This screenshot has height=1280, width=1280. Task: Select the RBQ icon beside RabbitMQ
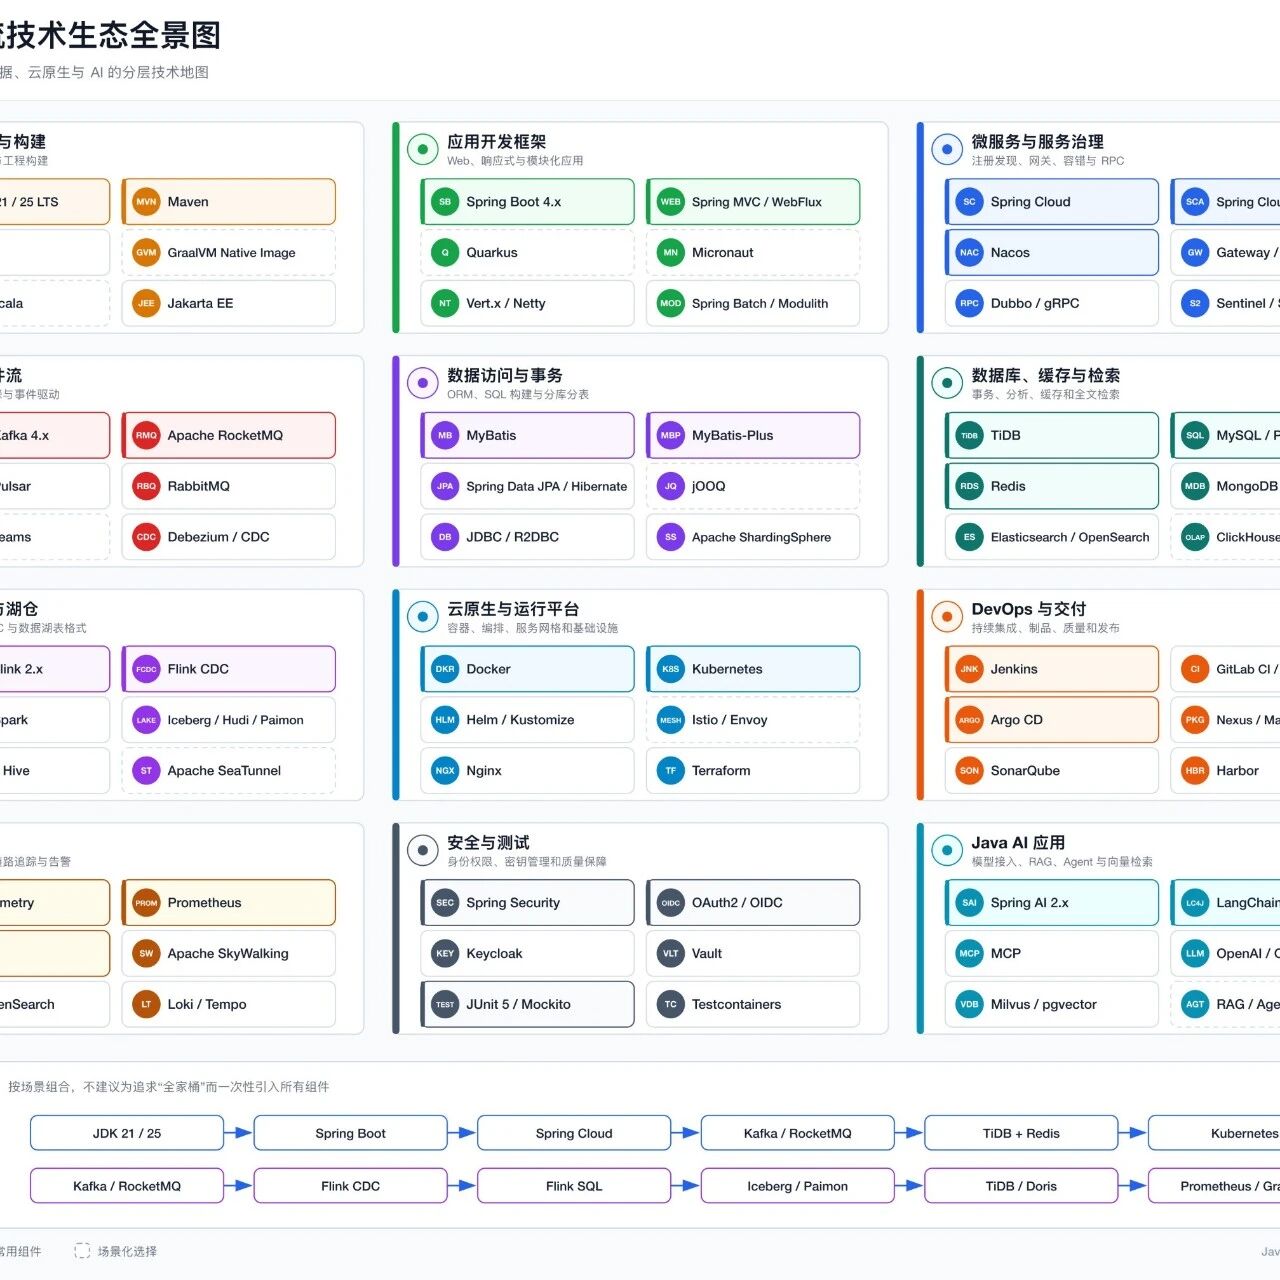click(x=146, y=487)
